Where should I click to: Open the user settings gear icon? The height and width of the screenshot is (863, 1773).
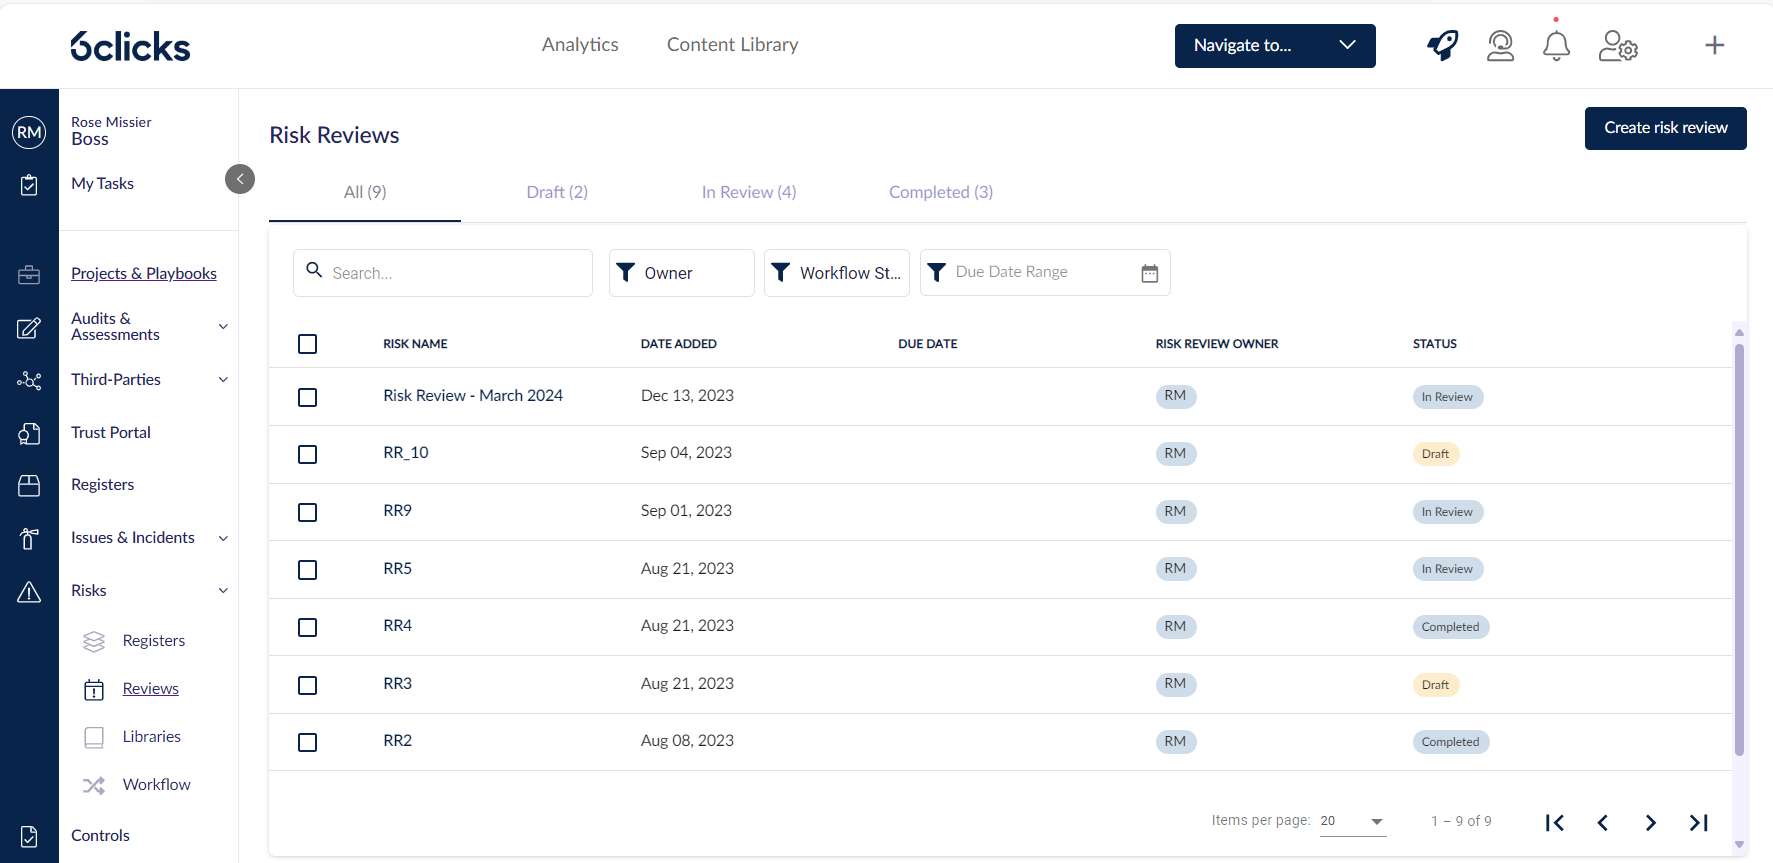click(1617, 46)
